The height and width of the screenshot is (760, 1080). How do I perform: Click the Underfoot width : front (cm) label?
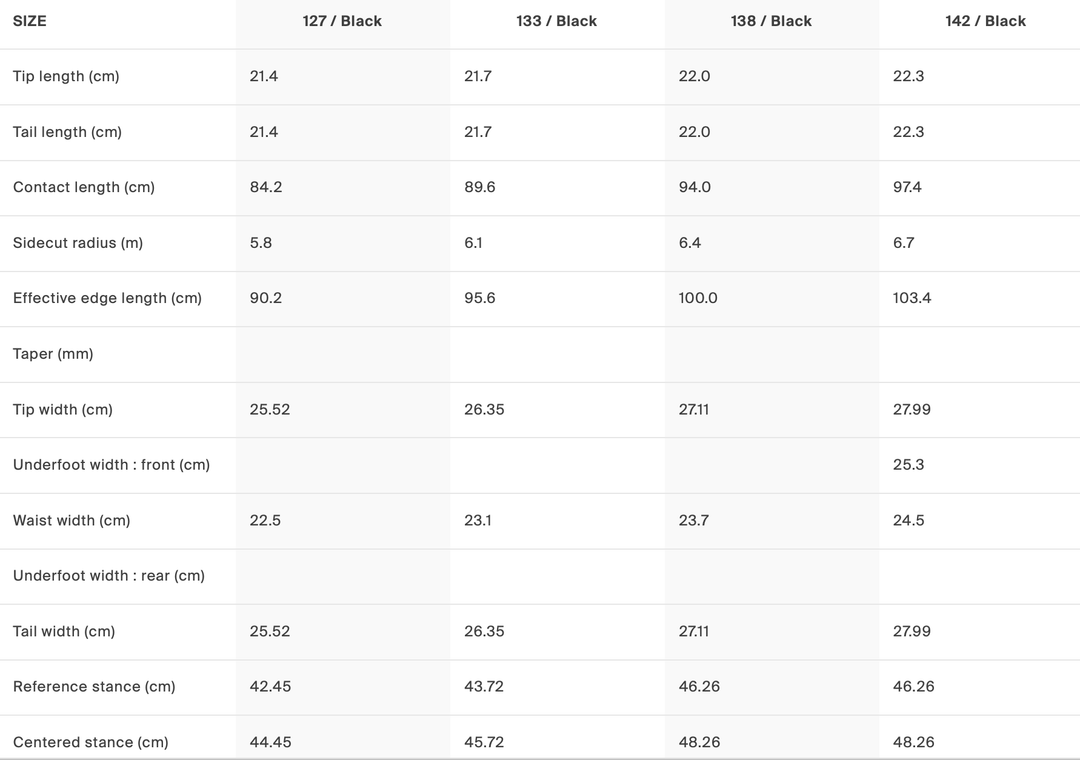point(111,465)
